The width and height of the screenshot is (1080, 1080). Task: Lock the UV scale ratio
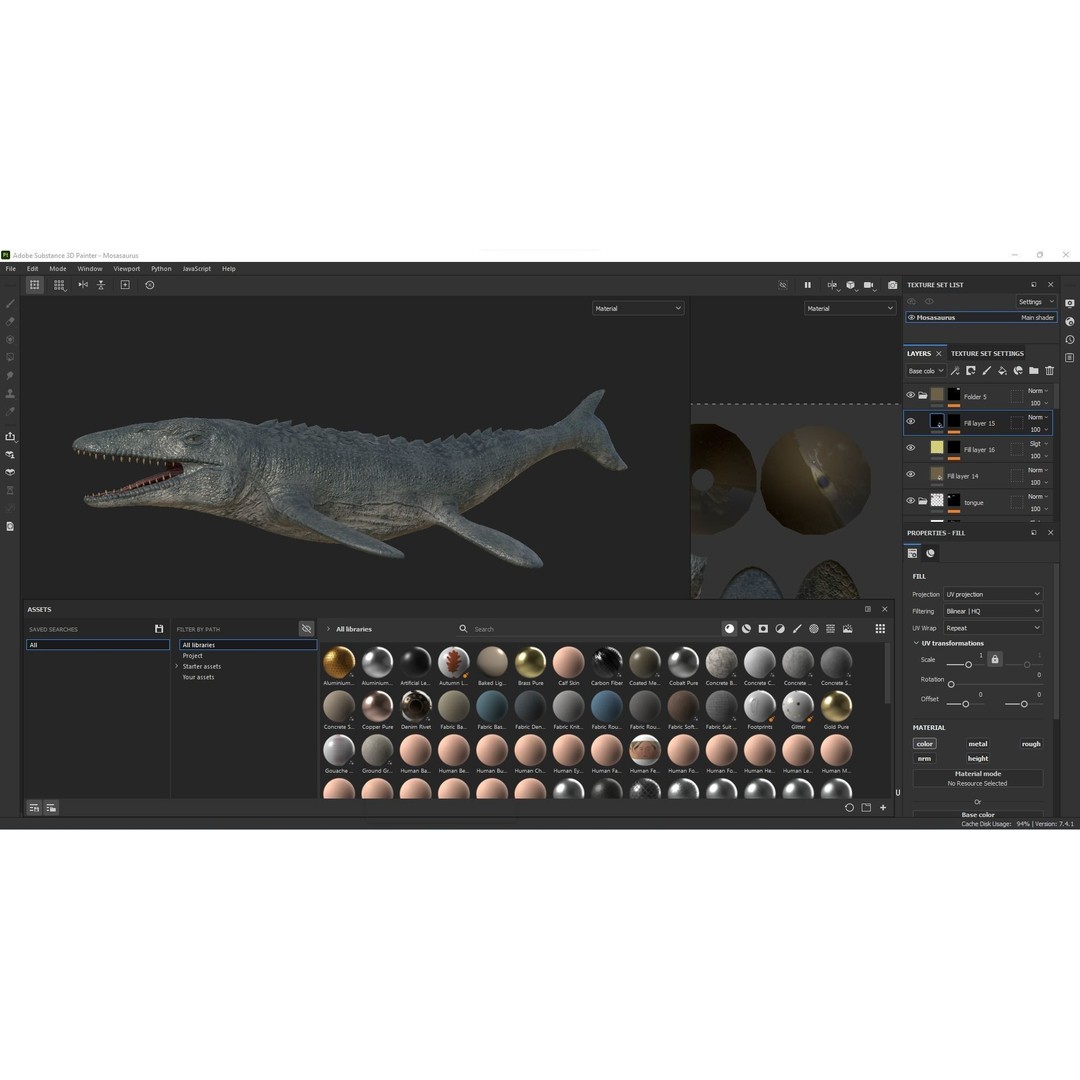pyautogui.click(x=995, y=659)
